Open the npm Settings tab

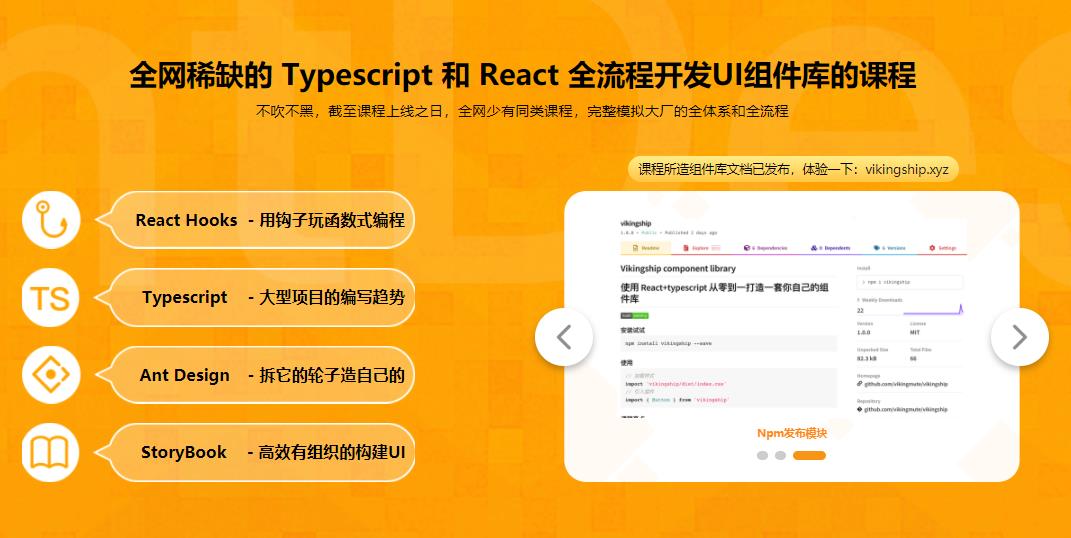click(943, 248)
